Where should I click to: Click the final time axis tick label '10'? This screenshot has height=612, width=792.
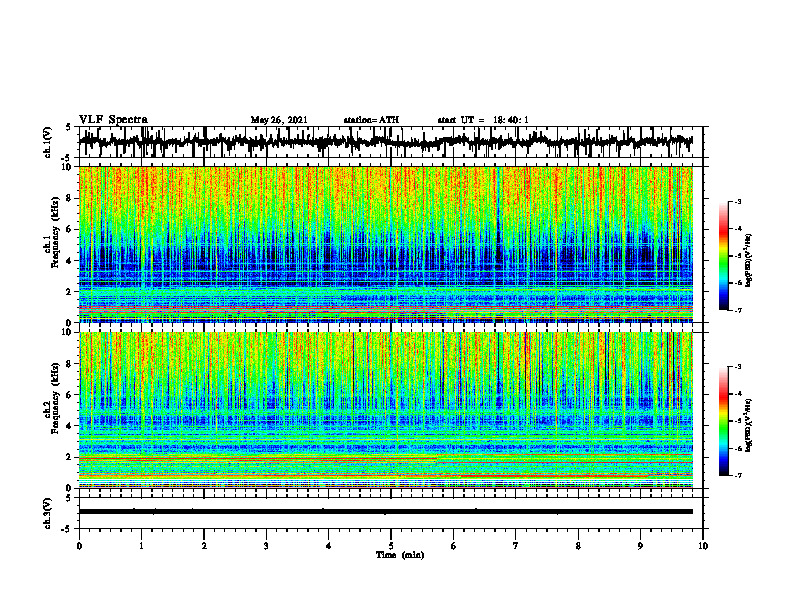point(703,546)
